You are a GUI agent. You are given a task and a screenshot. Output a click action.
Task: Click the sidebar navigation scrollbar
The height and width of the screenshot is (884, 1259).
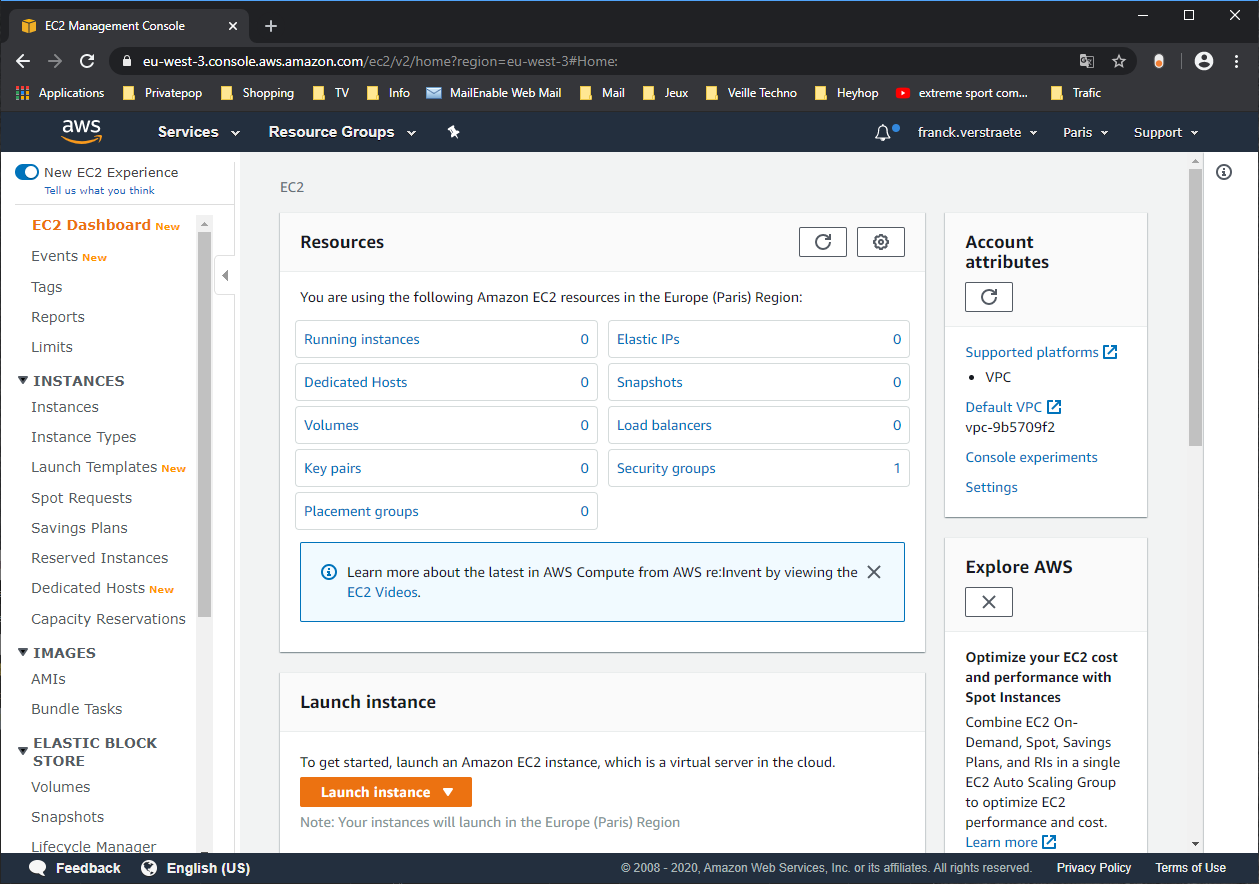coord(204,424)
